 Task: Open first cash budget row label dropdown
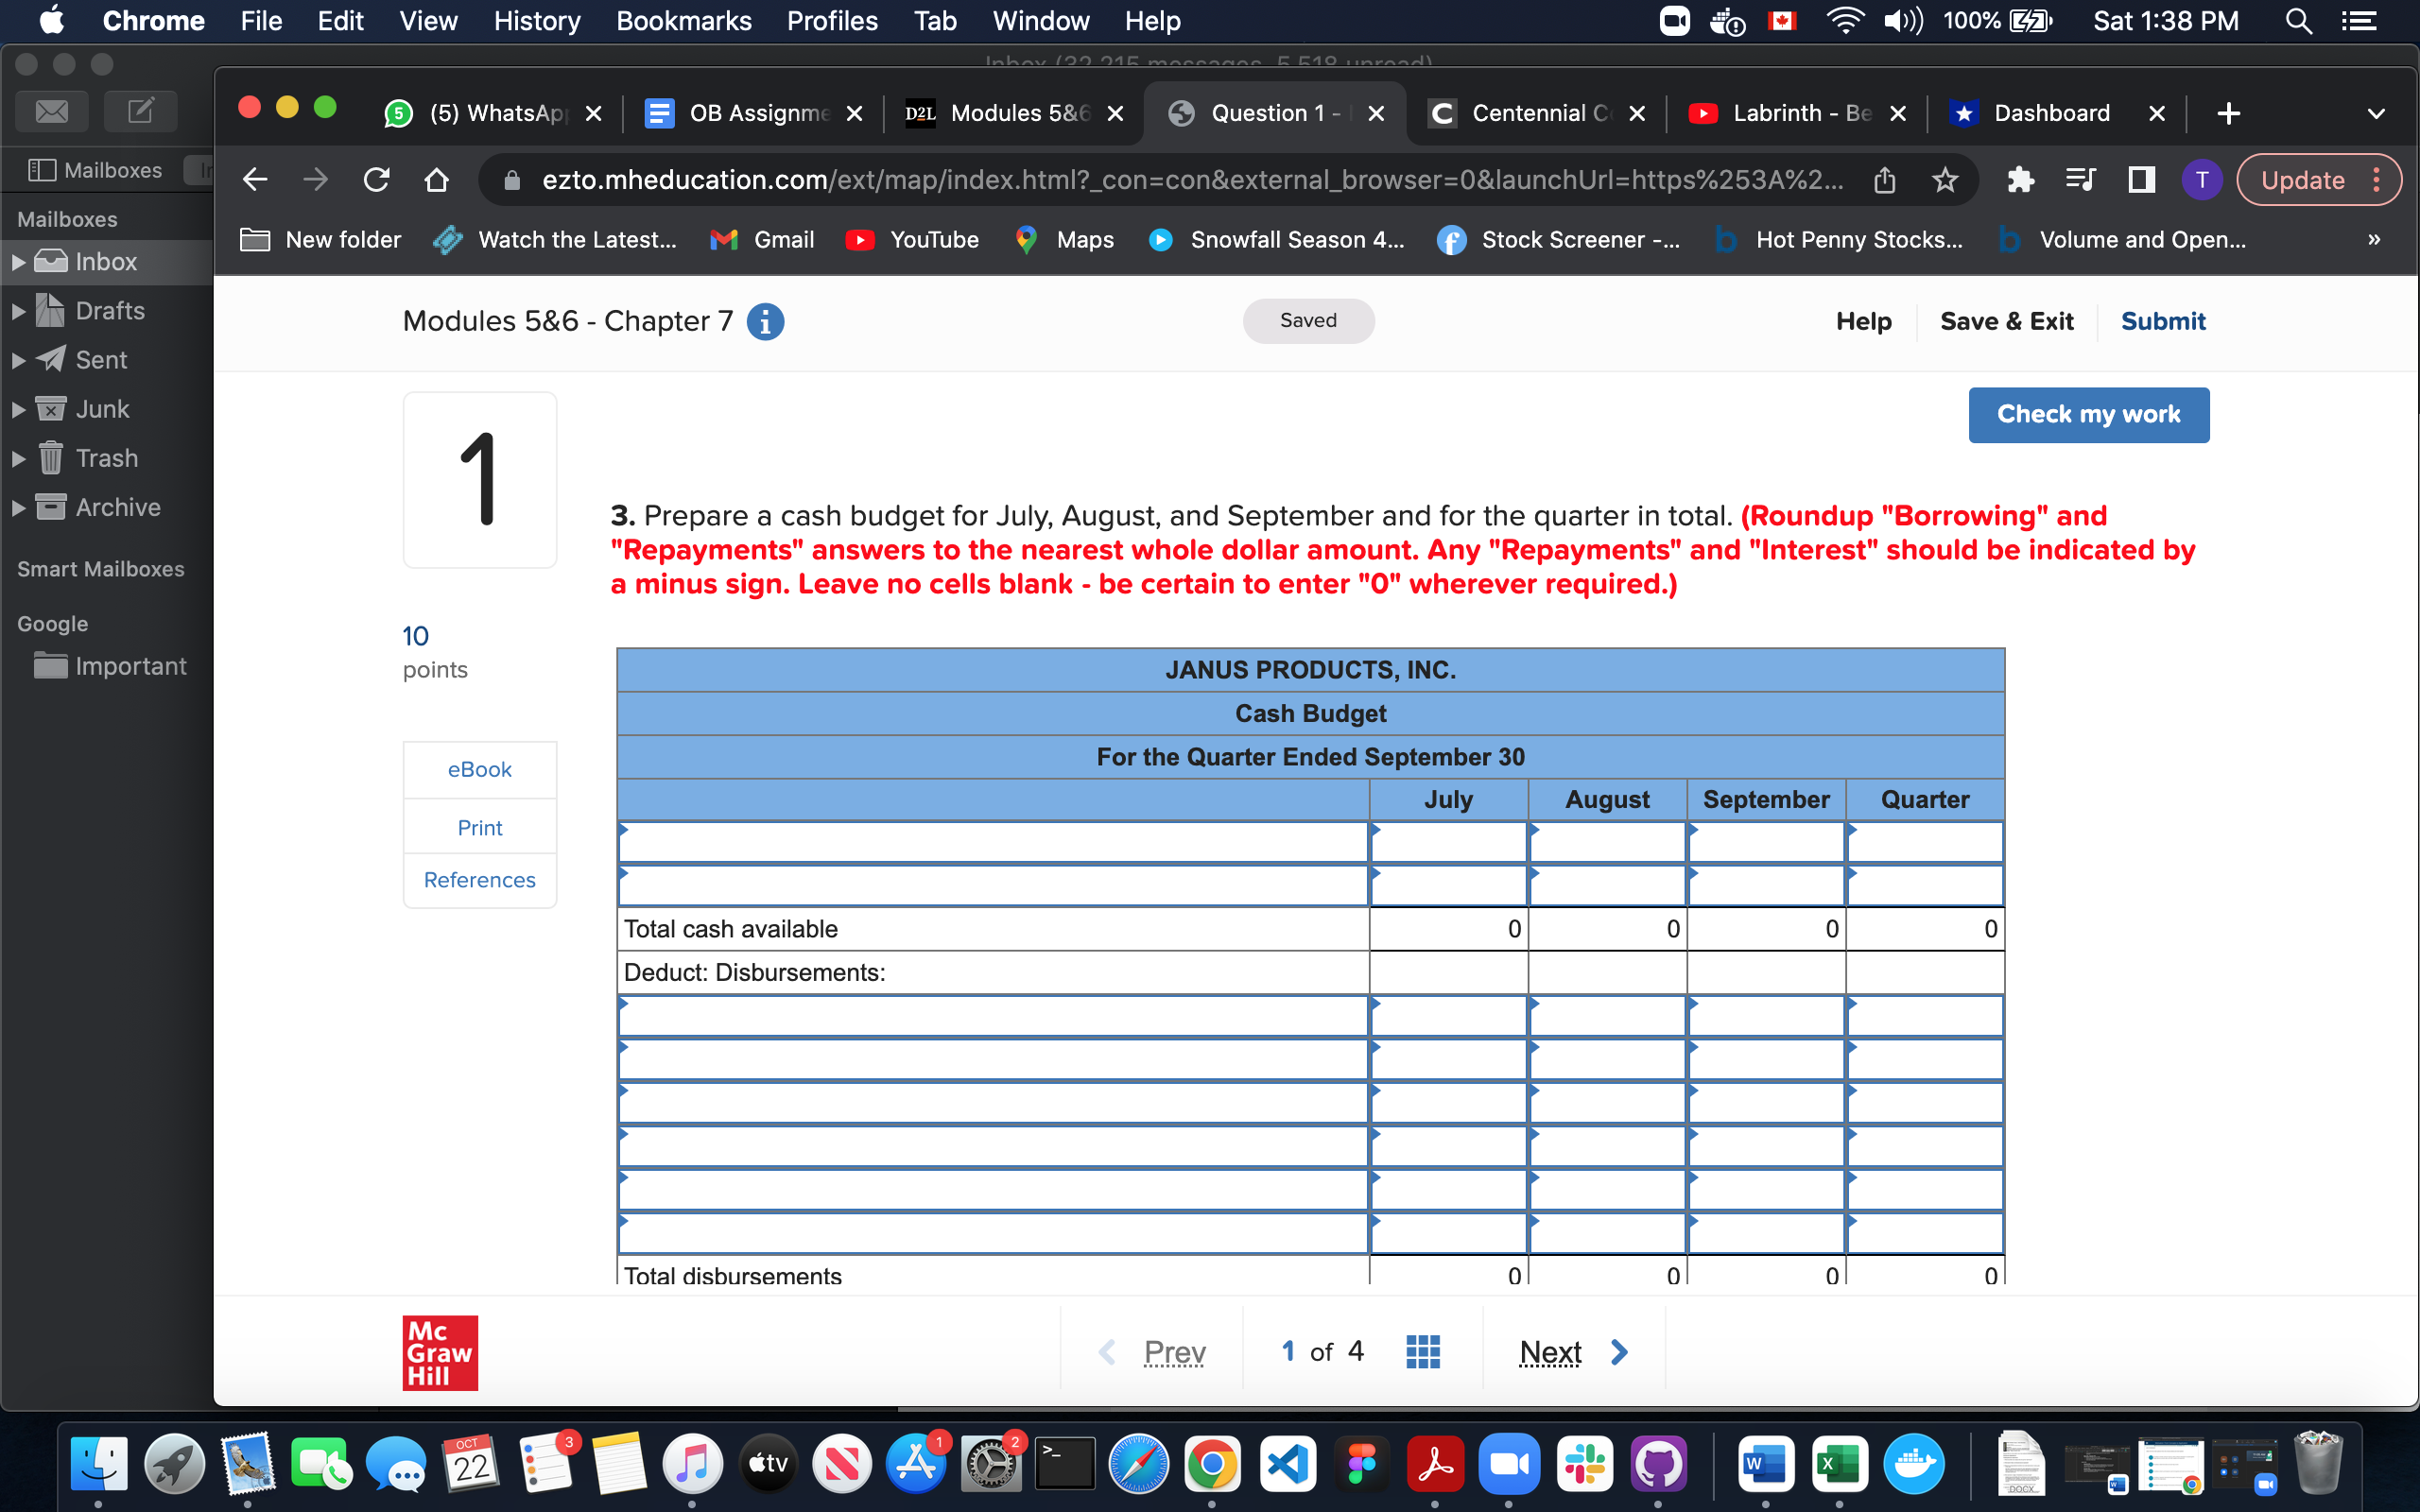[992, 843]
